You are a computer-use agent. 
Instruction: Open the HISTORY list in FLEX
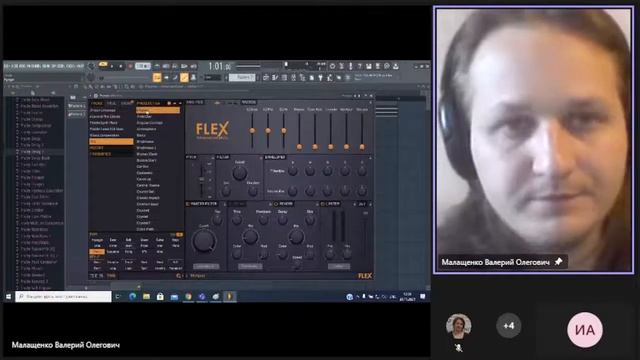pos(97,147)
